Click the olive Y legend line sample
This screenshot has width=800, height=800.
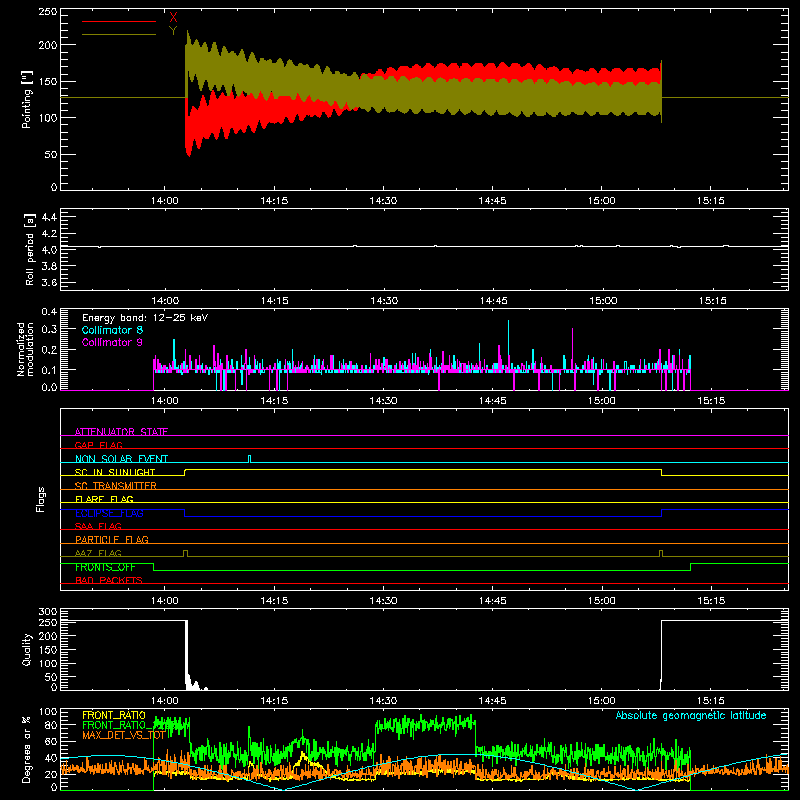pyautogui.click(x=119, y=35)
